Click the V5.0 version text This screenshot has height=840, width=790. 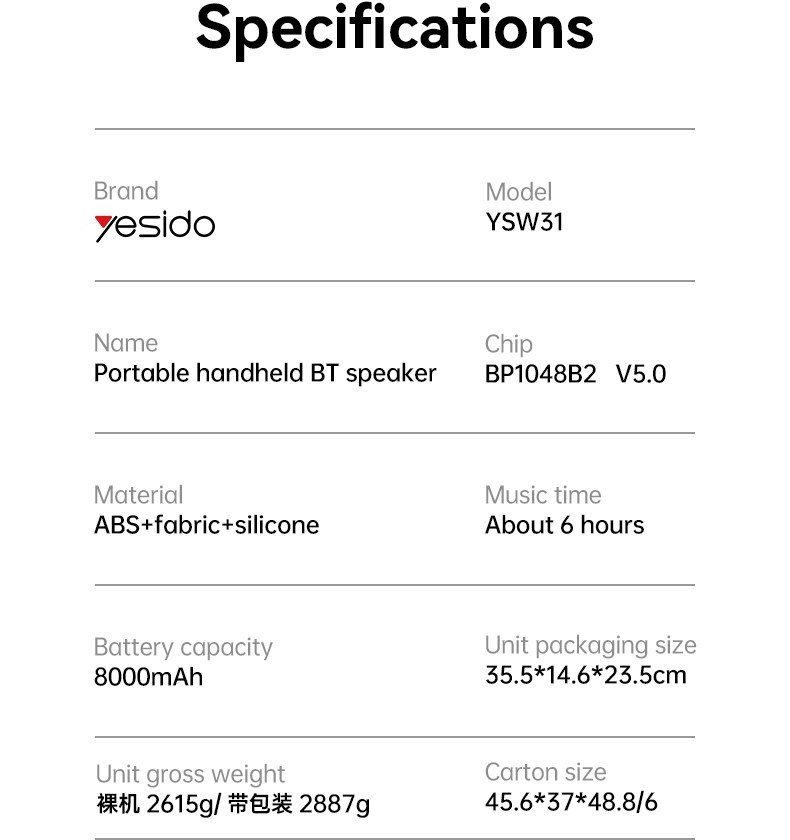(x=641, y=374)
